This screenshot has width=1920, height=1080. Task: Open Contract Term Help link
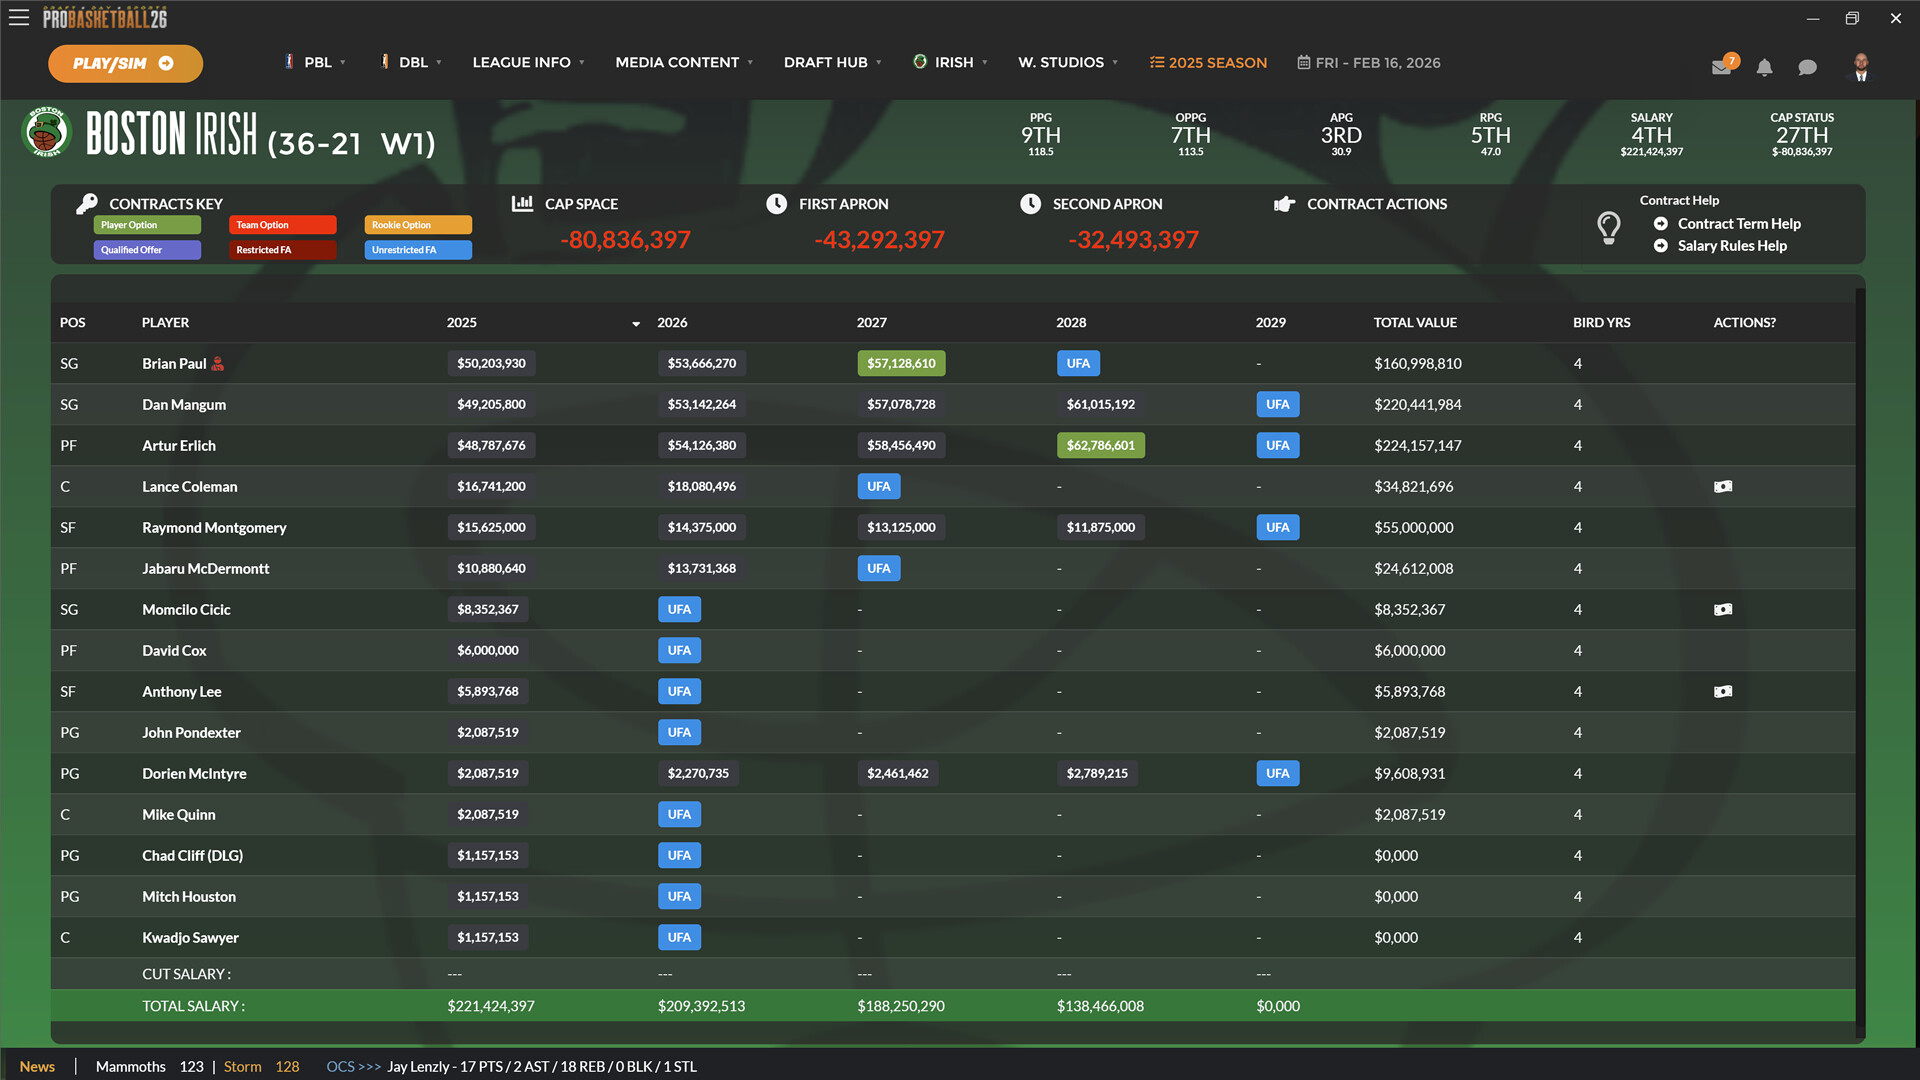pyautogui.click(x=1738, y=224)
